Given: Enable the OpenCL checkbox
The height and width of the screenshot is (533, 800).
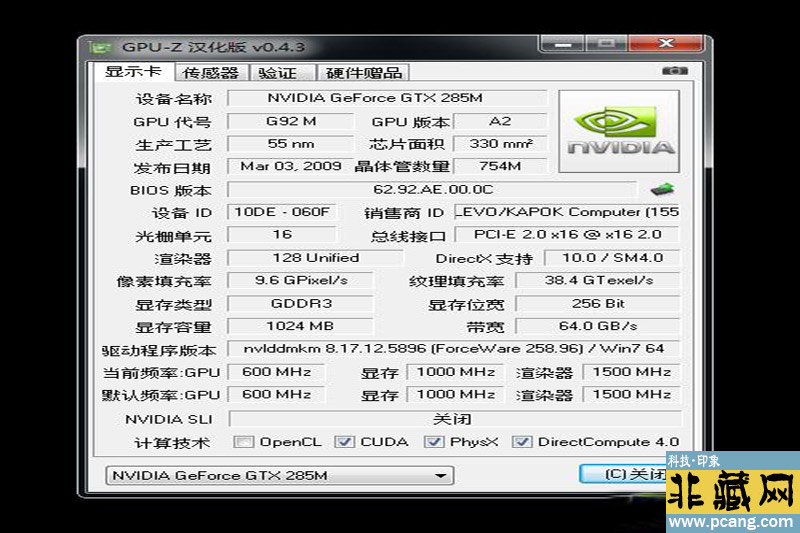Looking at the screenshot, I should [x=243, y=442].
